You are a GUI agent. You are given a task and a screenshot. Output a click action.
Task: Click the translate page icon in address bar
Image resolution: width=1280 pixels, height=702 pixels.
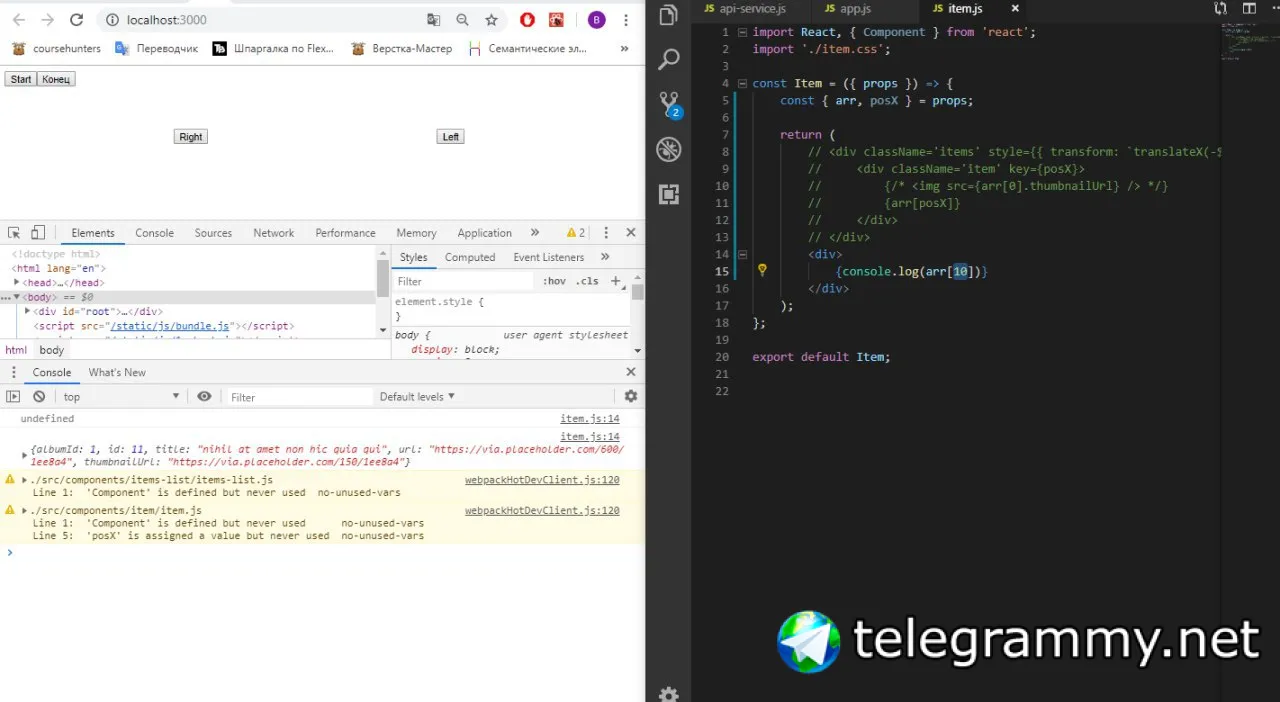pos(433,20)
